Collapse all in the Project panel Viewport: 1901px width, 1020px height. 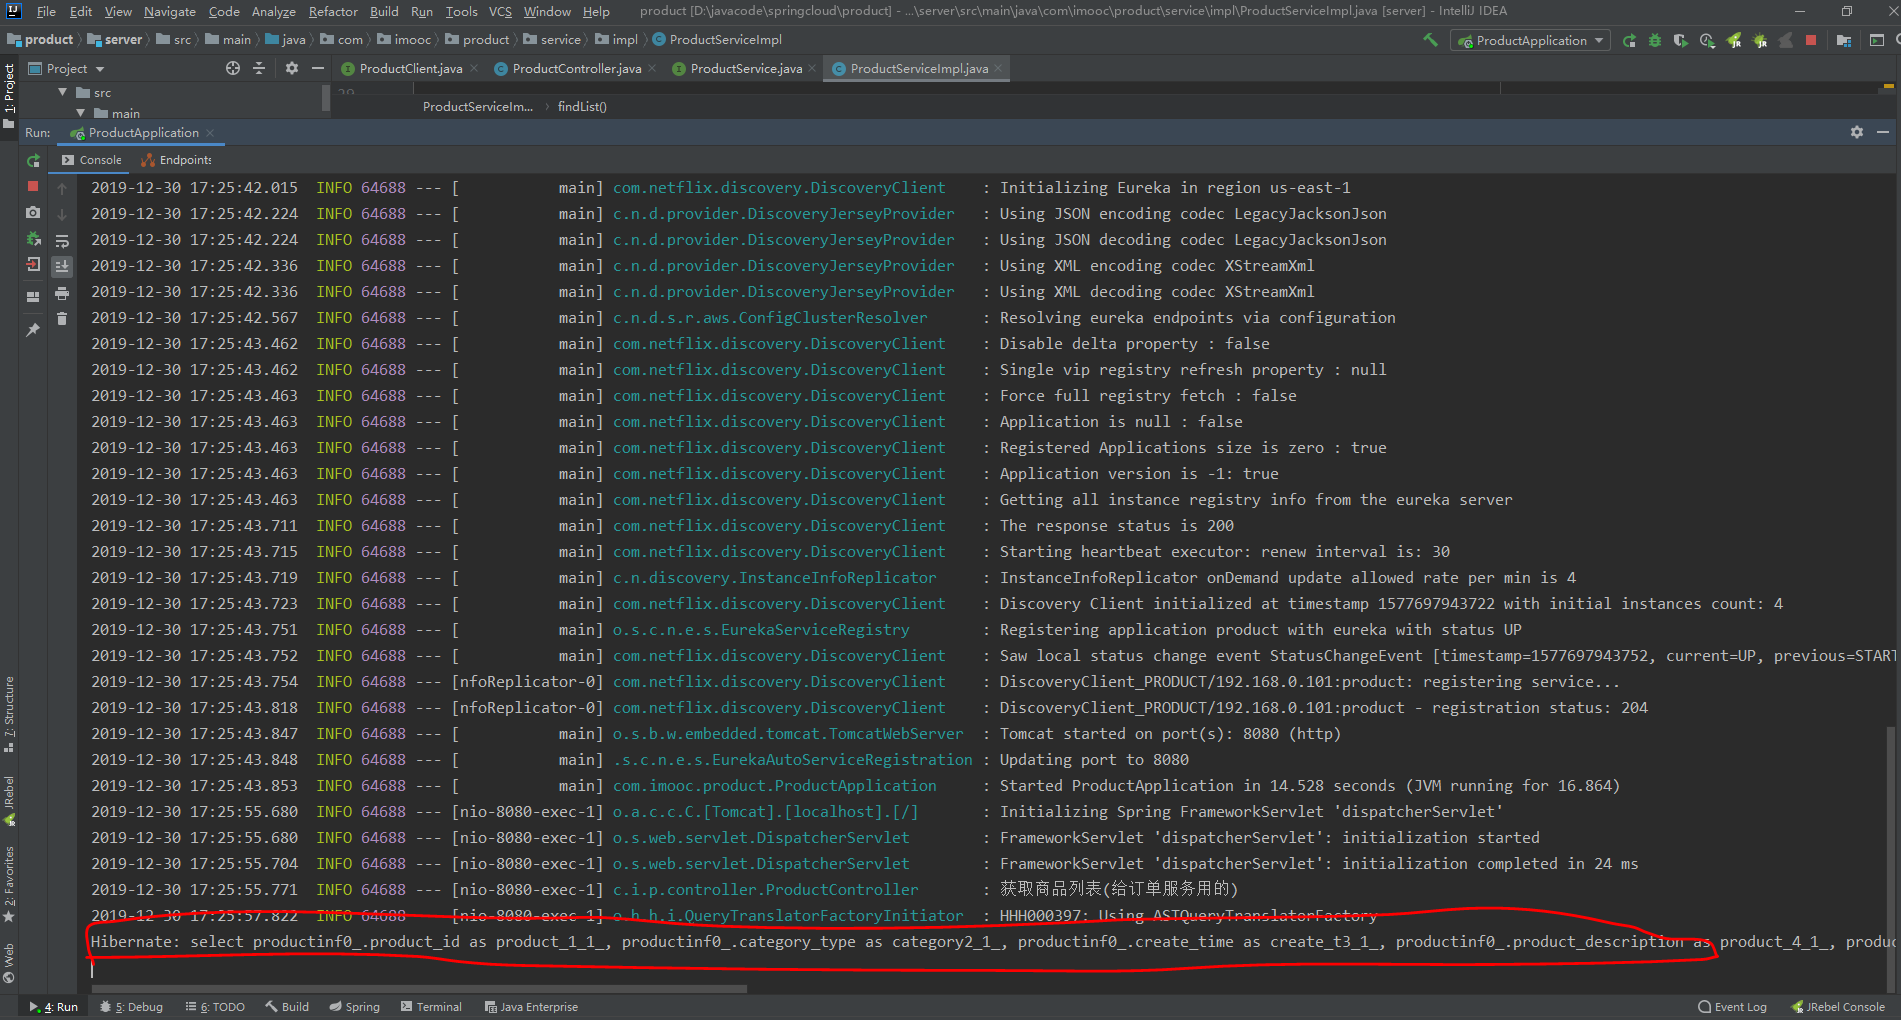click(259, 68)
